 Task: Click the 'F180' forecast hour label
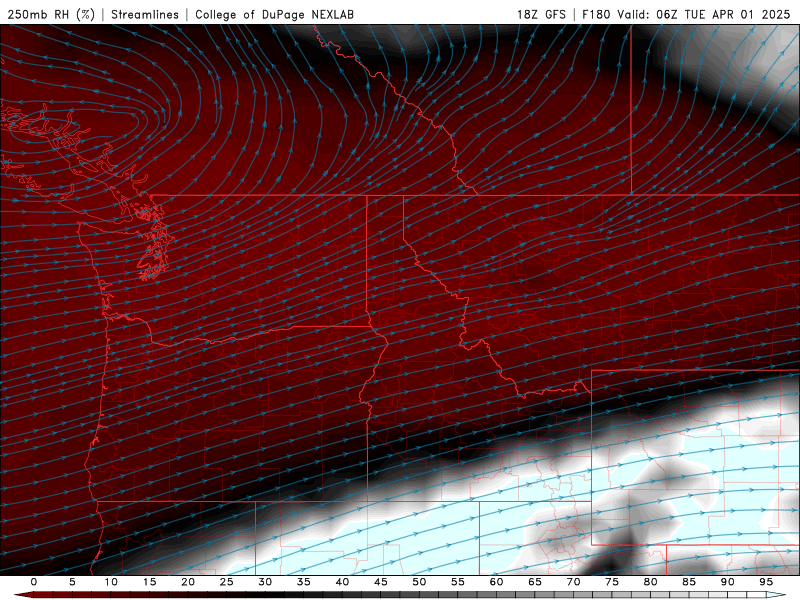(x=596, y=14)
